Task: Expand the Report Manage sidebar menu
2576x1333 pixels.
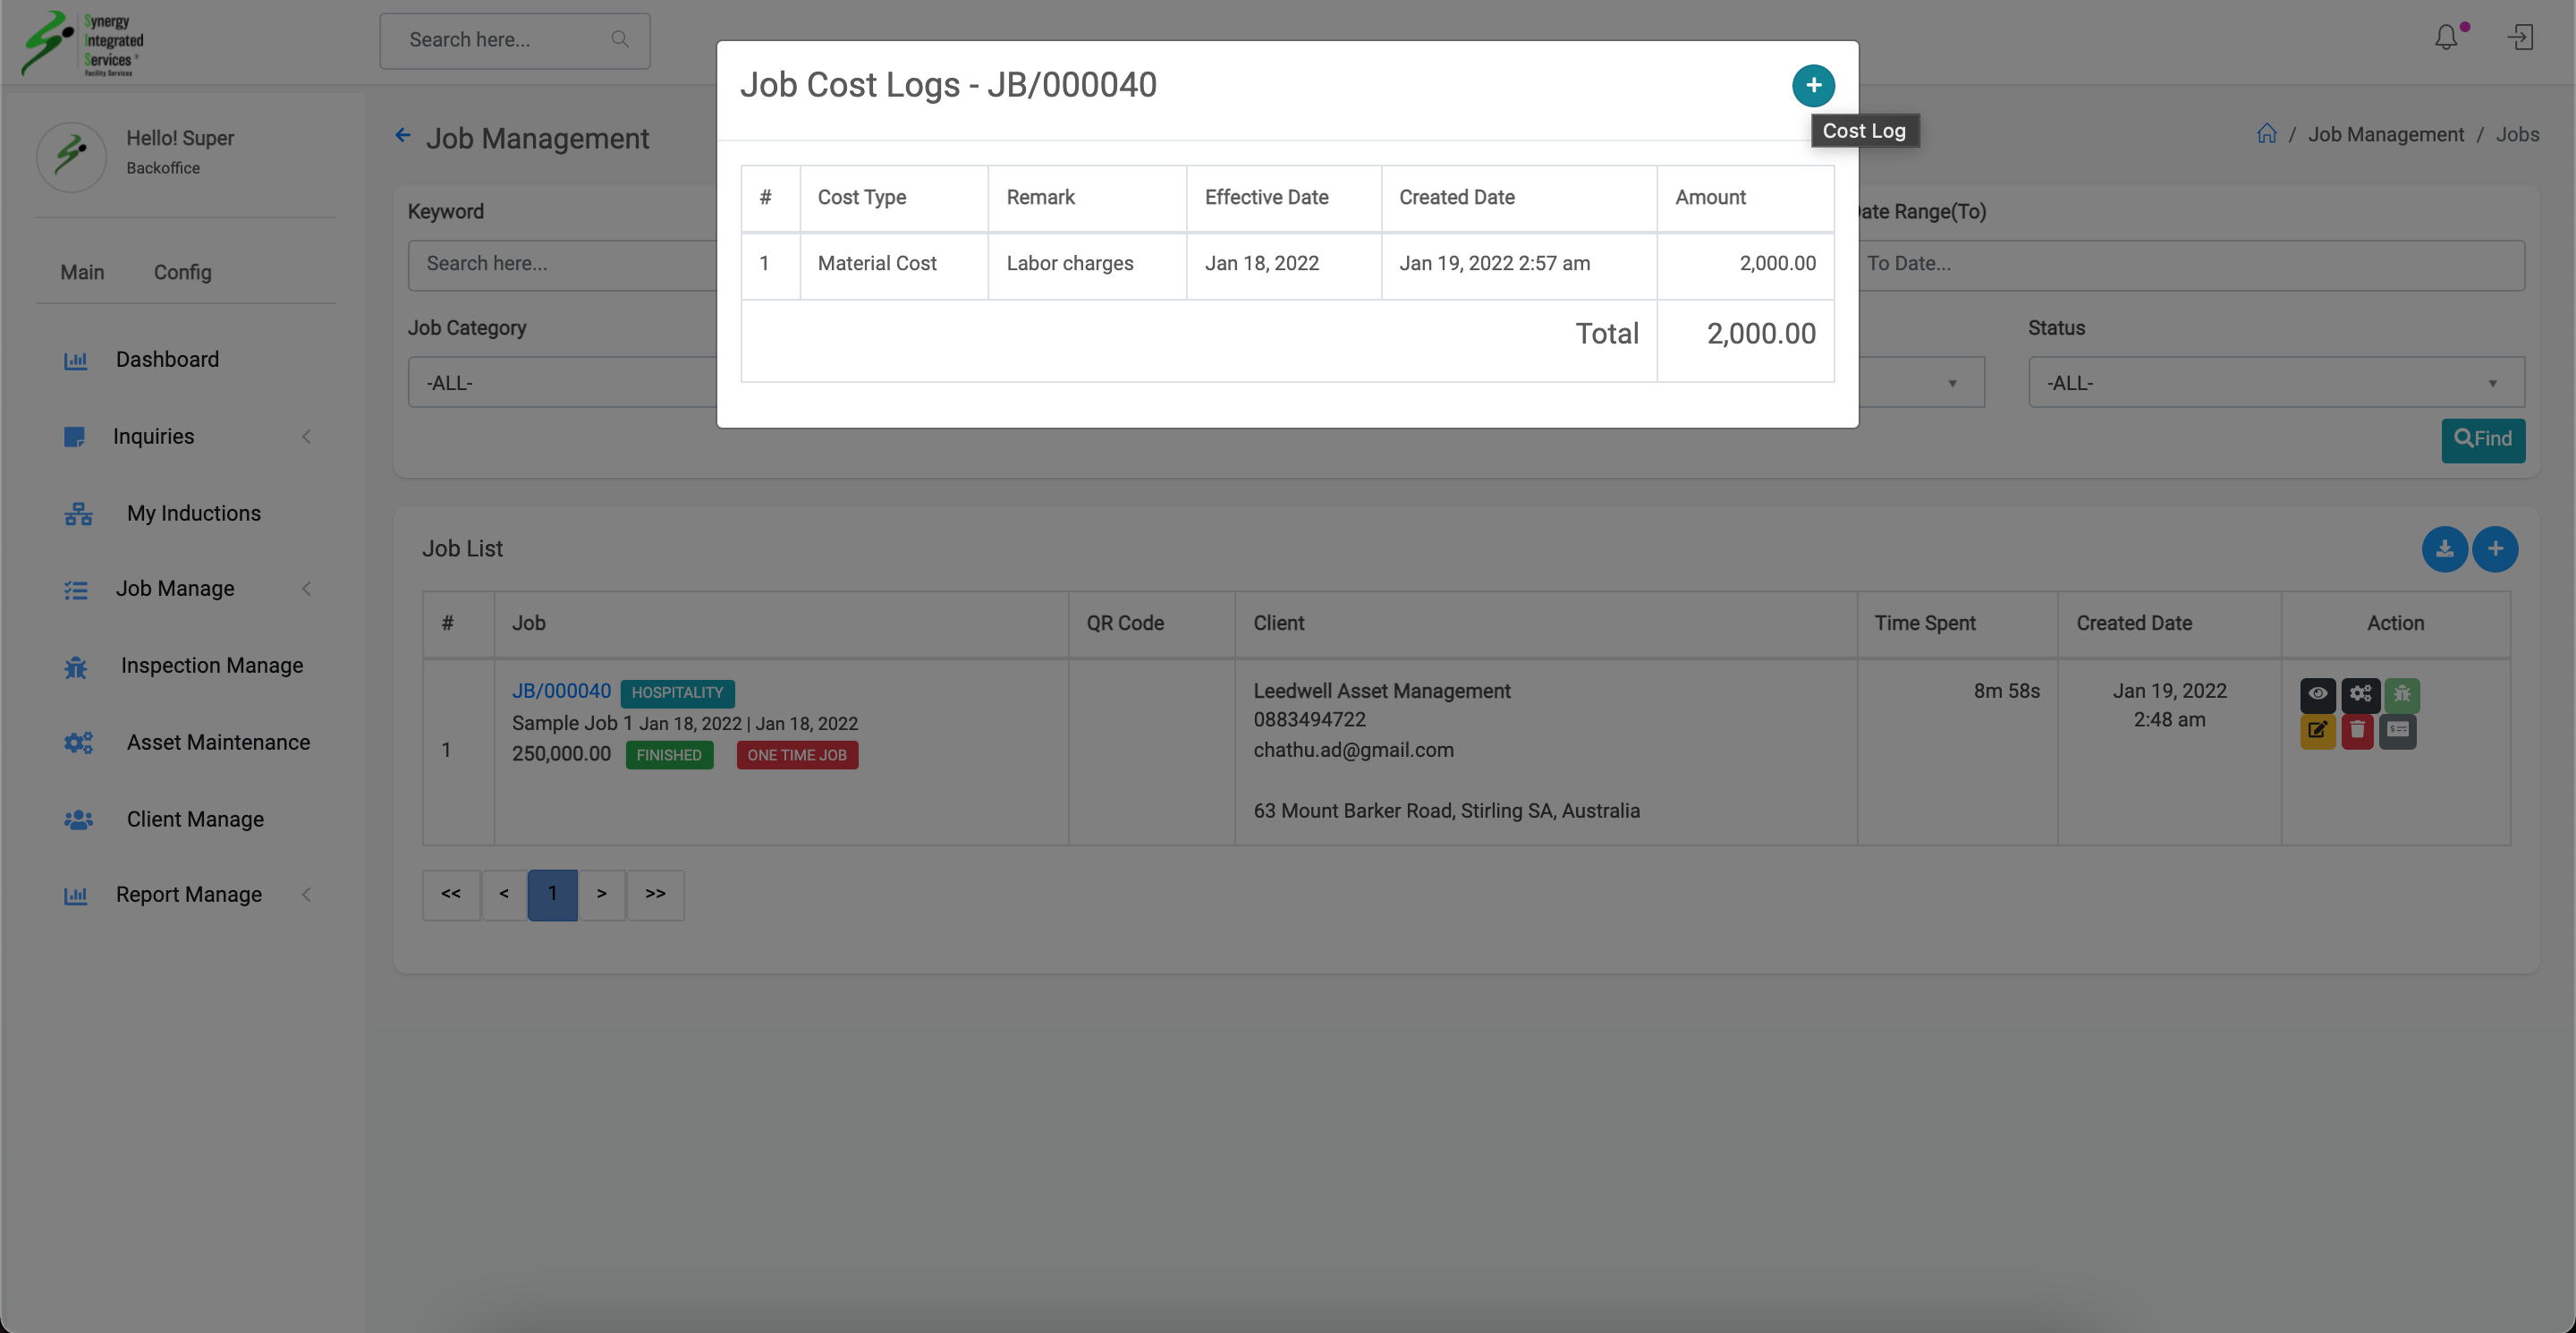Action: coord(187,894)
